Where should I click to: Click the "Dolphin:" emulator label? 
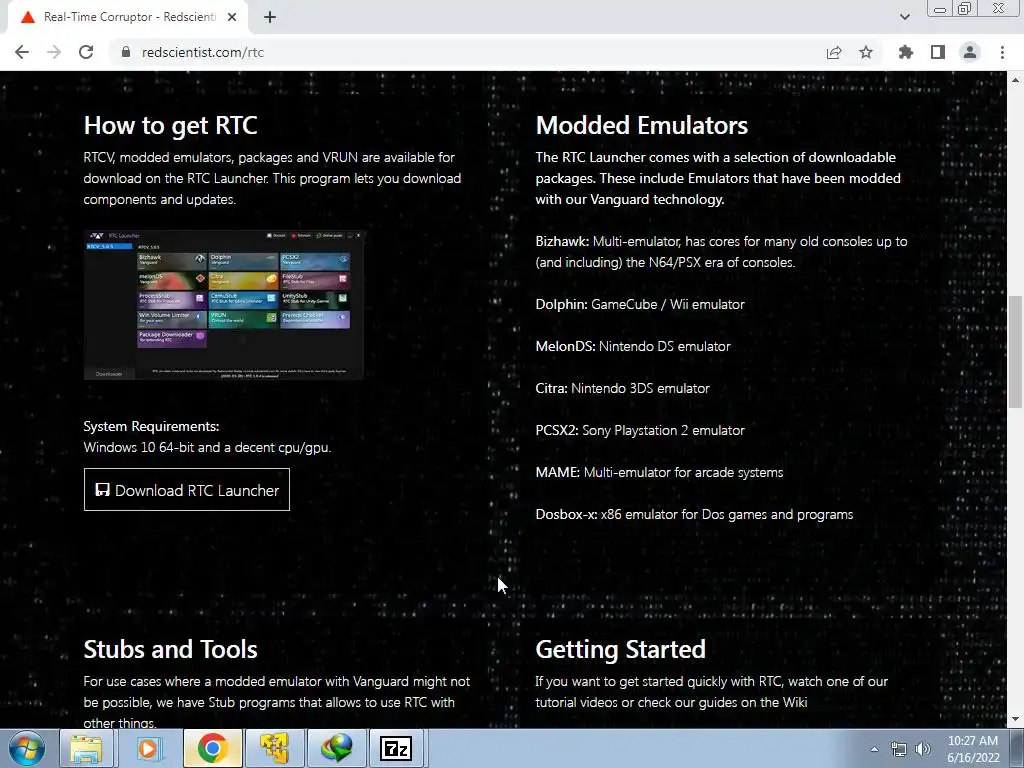coord(562,304)
